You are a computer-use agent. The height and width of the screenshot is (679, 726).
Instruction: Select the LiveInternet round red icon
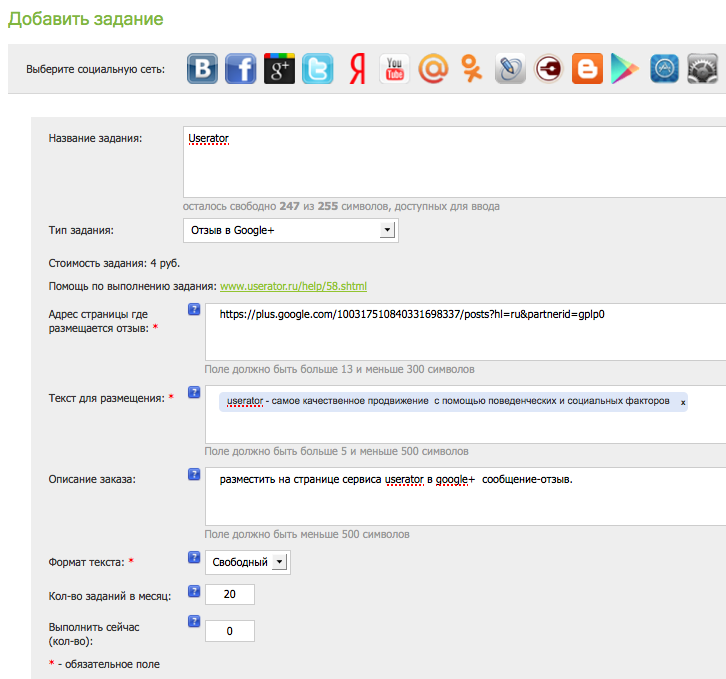549,69
